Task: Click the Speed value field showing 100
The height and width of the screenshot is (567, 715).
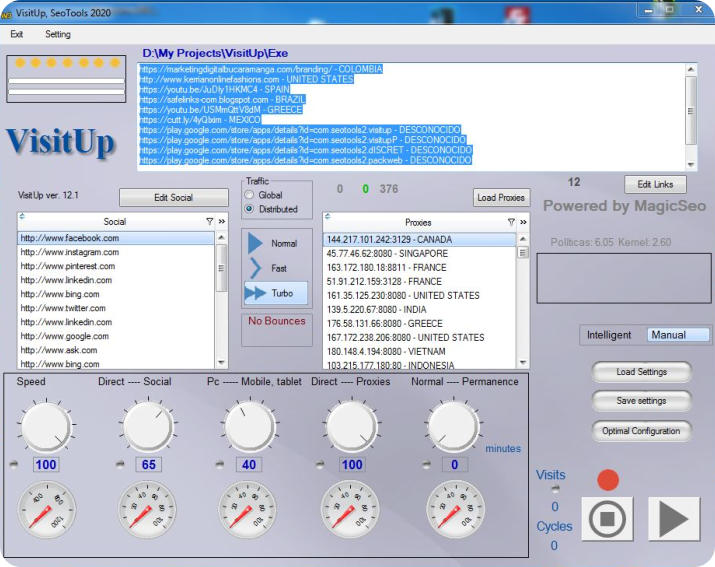Action: click(x=46, y=464)
